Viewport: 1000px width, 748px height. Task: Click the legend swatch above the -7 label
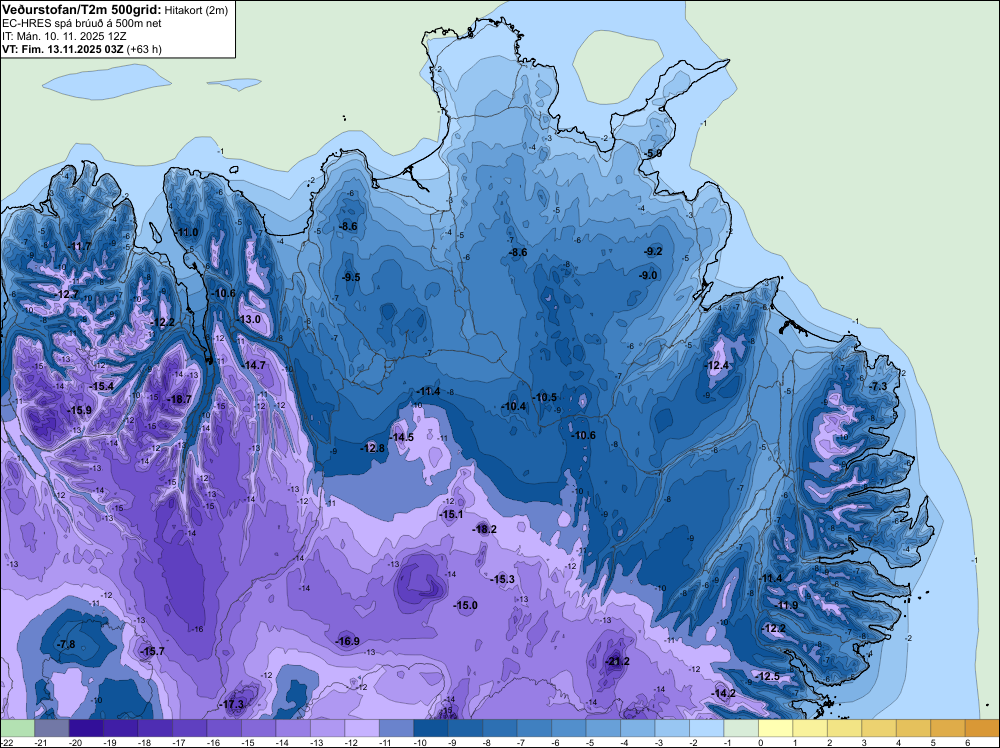coord(533,728)
